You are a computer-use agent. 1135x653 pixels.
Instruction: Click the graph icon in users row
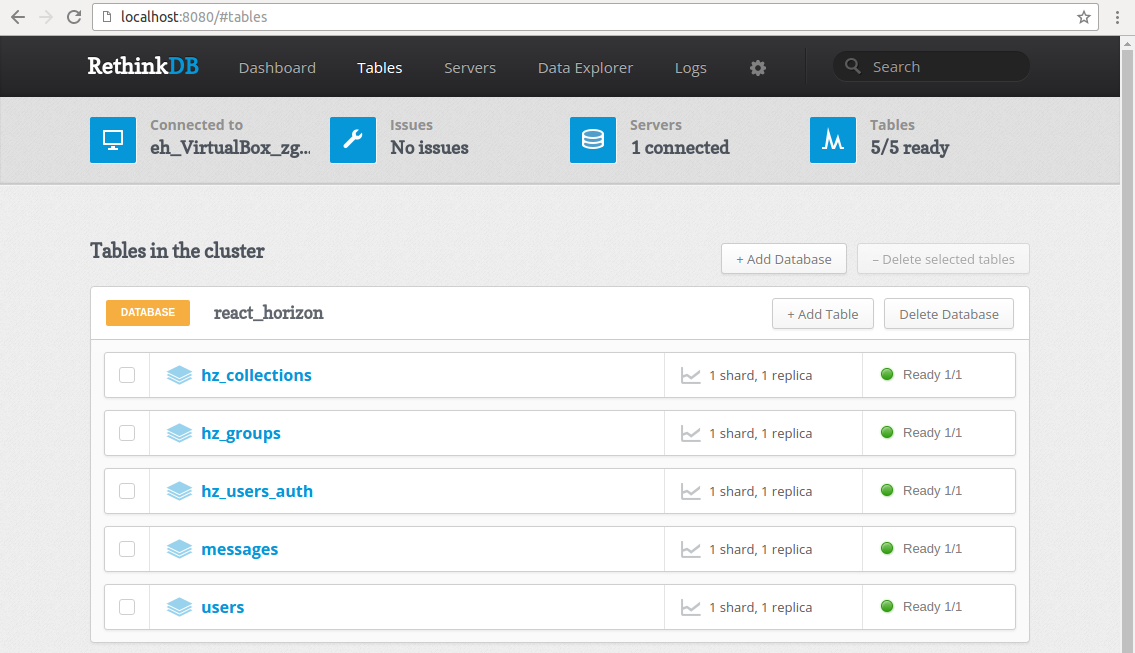coord(691,607)
